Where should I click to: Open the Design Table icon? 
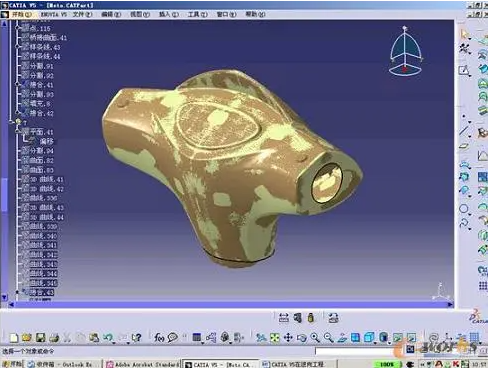point(197,338)
